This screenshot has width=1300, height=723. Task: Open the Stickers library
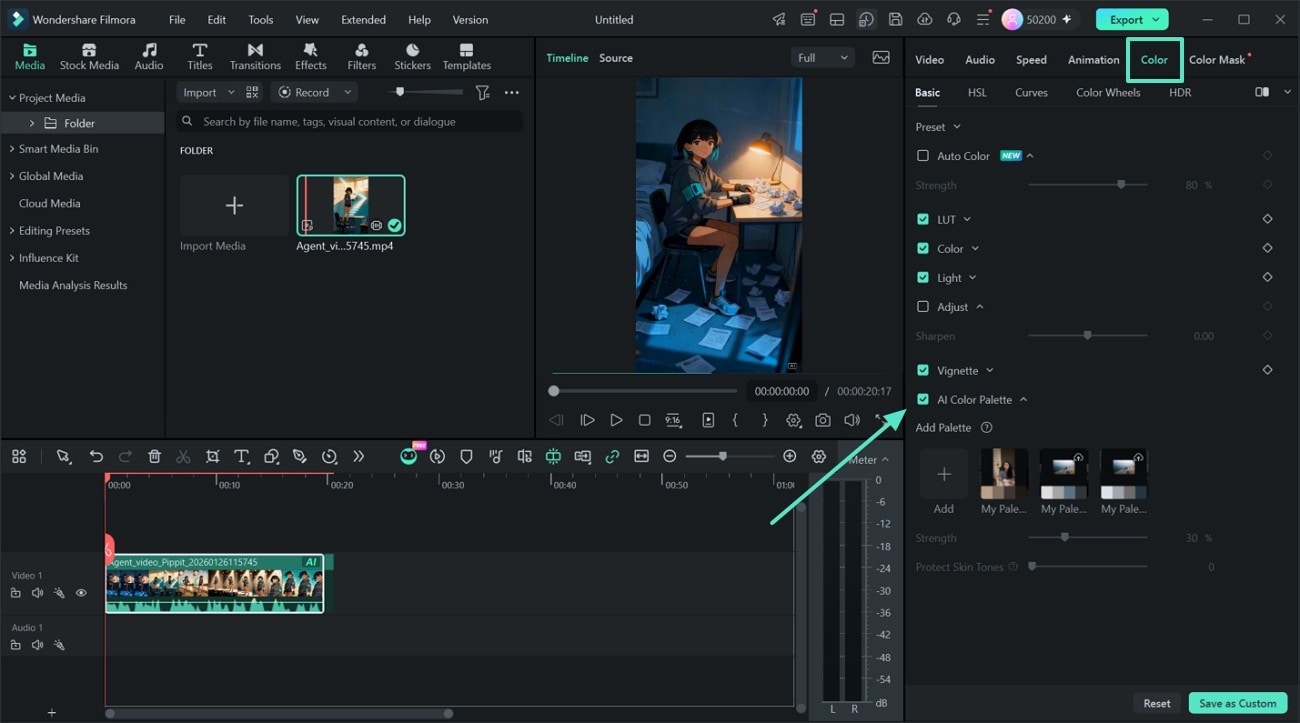(412, 57)
